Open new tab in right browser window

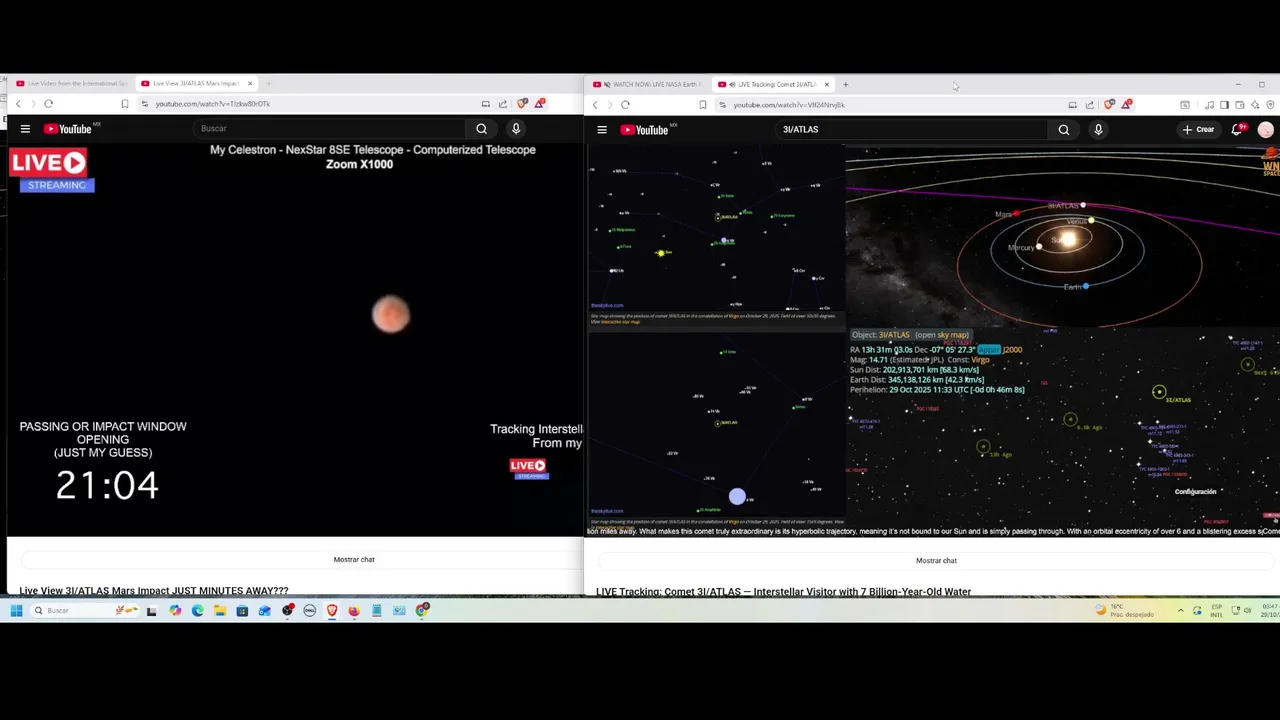point(845,84)
